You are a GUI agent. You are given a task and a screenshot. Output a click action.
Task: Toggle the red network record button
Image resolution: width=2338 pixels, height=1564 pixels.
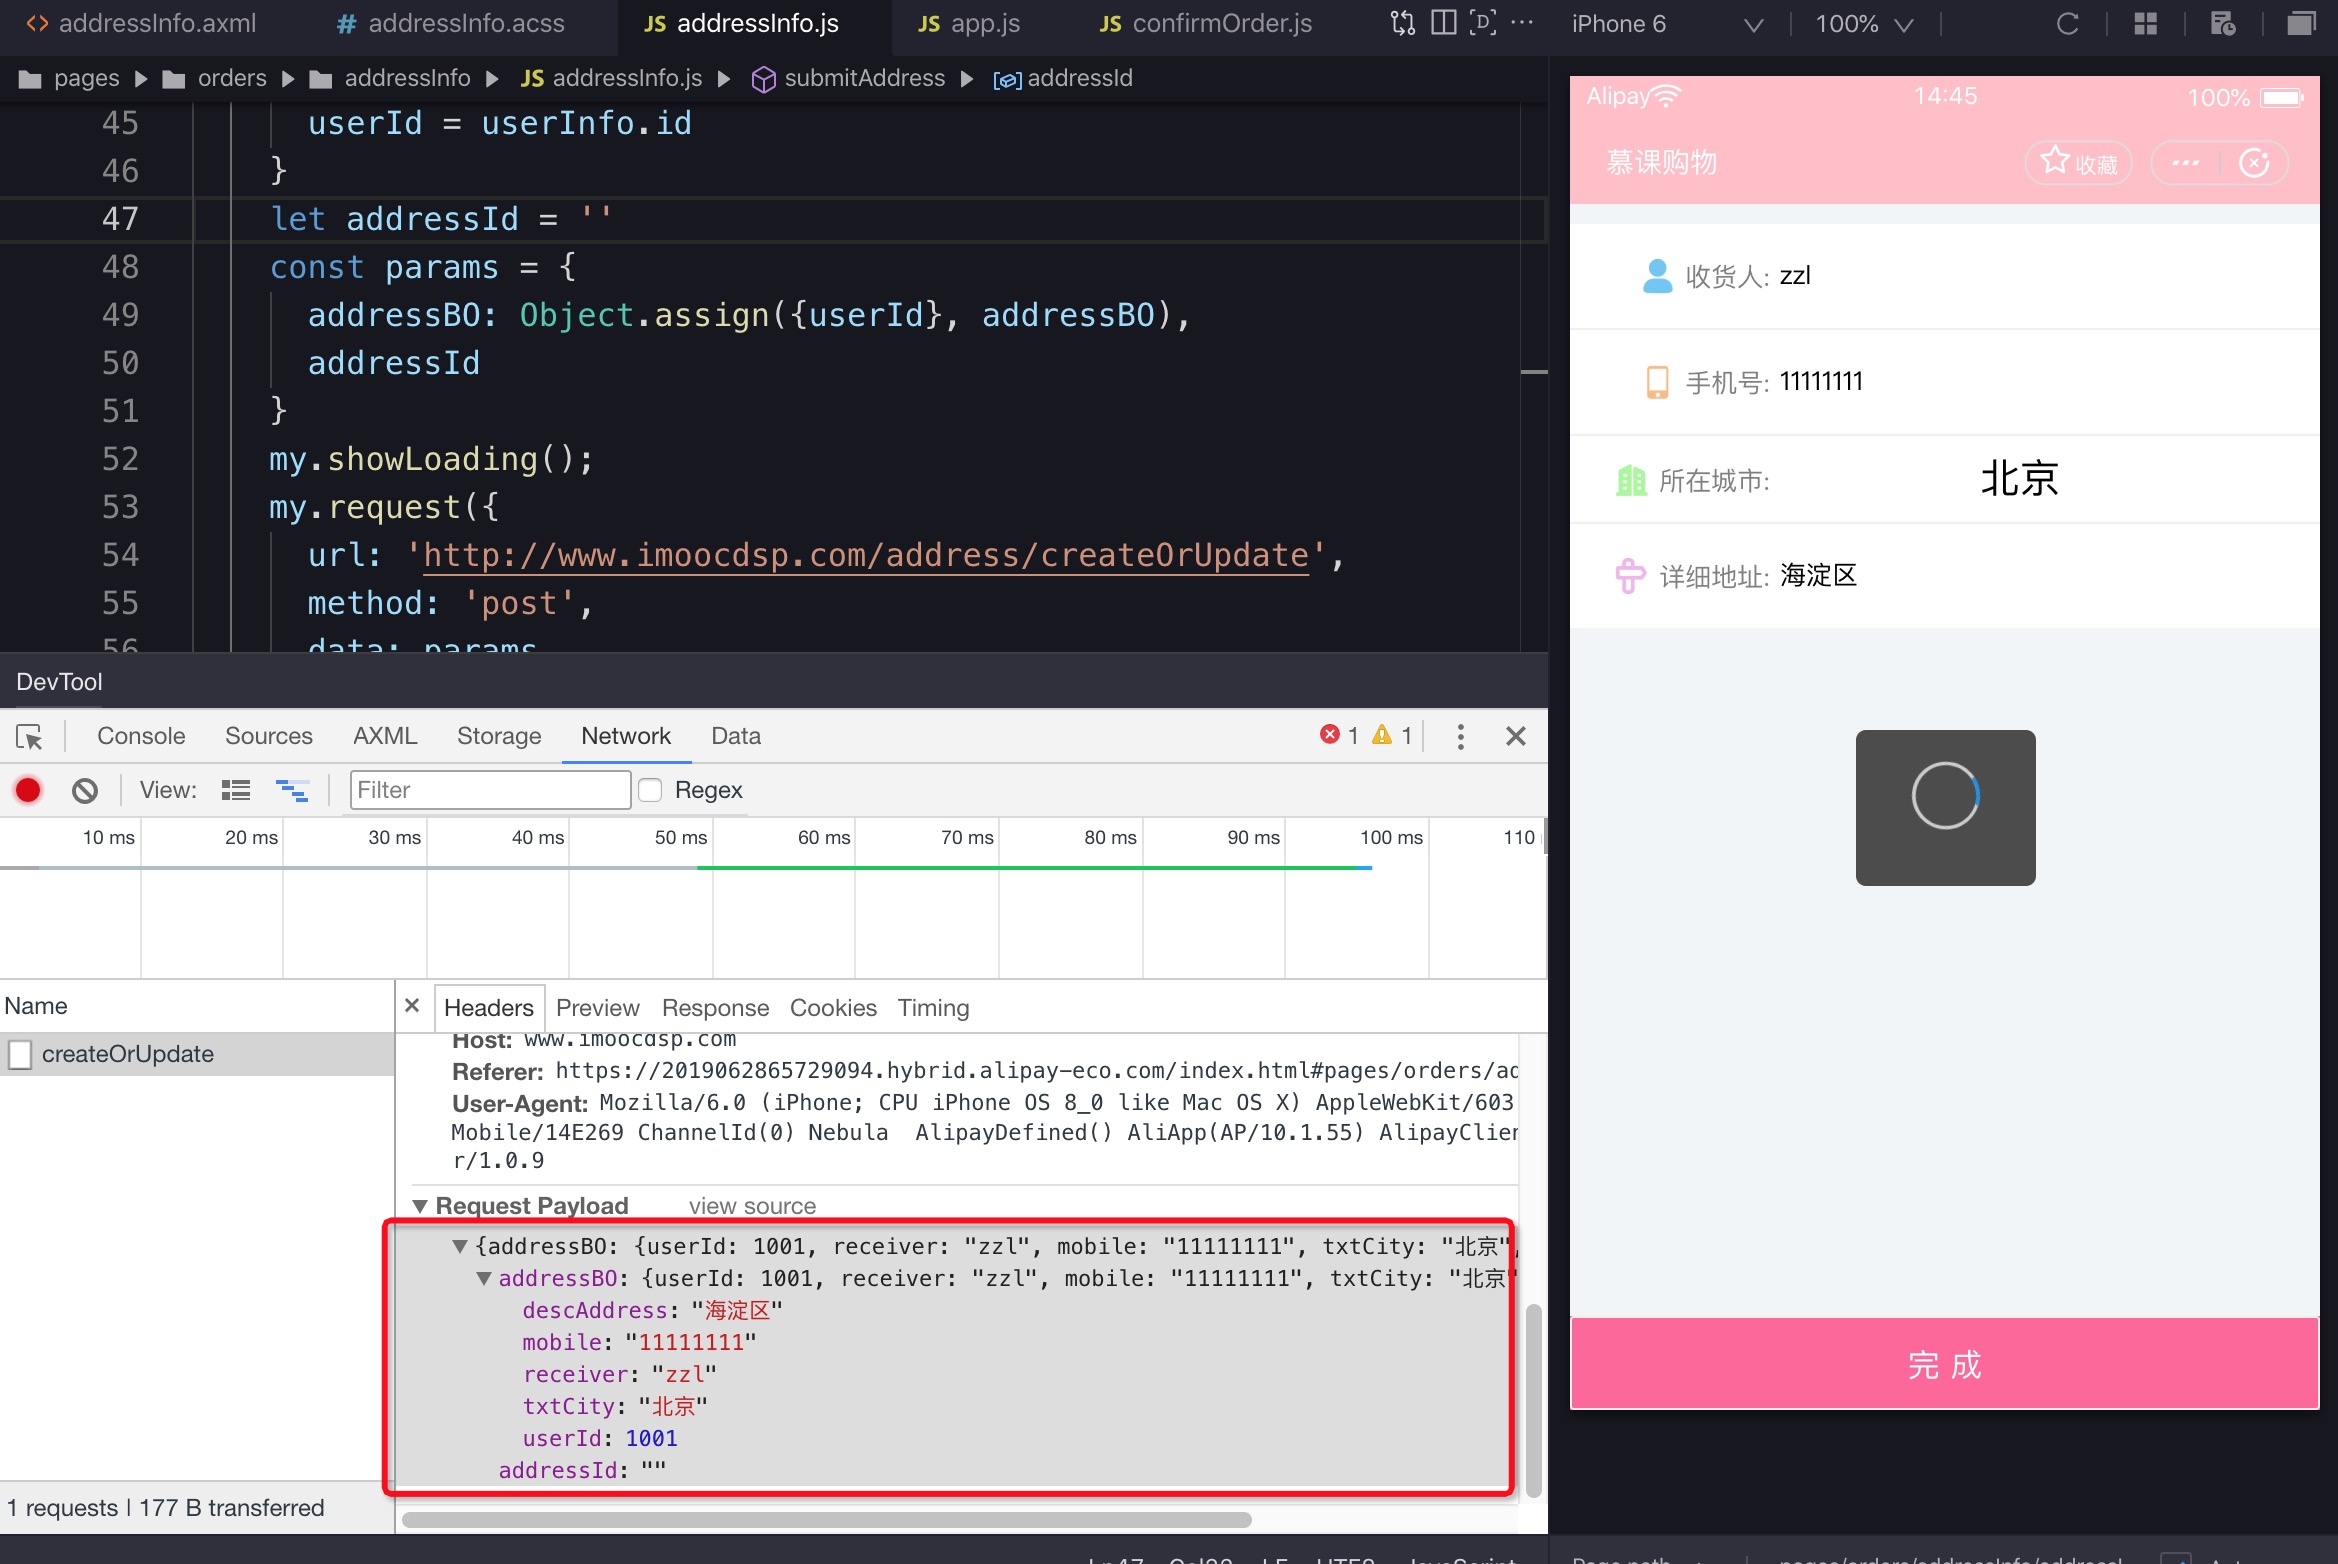[x=28, y=790]
